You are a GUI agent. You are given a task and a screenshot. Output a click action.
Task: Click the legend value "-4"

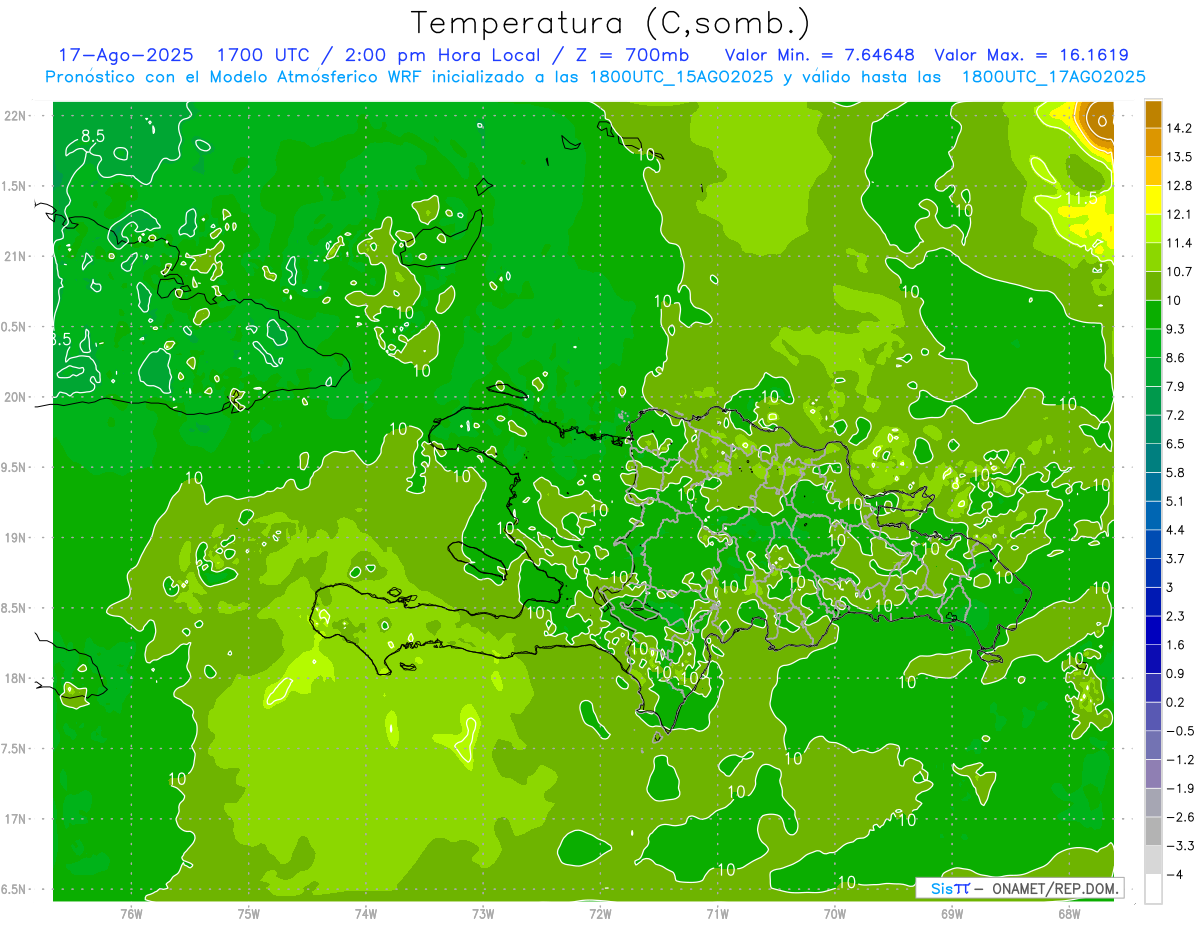(1174, 874)
